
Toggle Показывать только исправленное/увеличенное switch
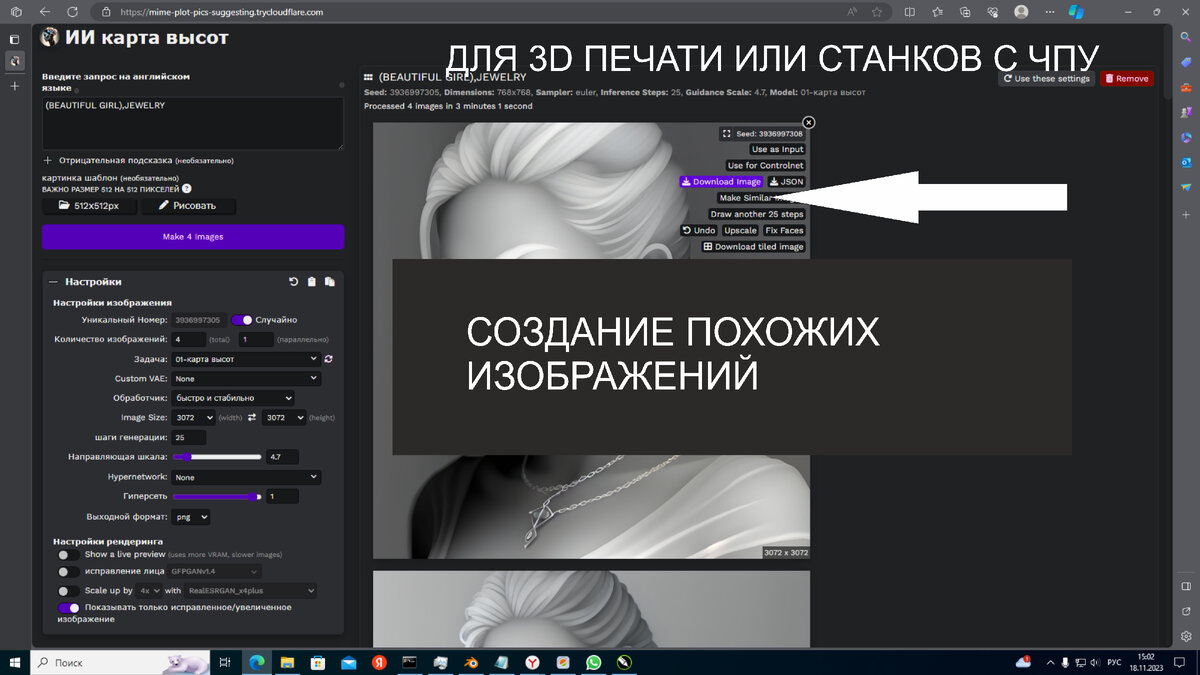coord(68,608)
